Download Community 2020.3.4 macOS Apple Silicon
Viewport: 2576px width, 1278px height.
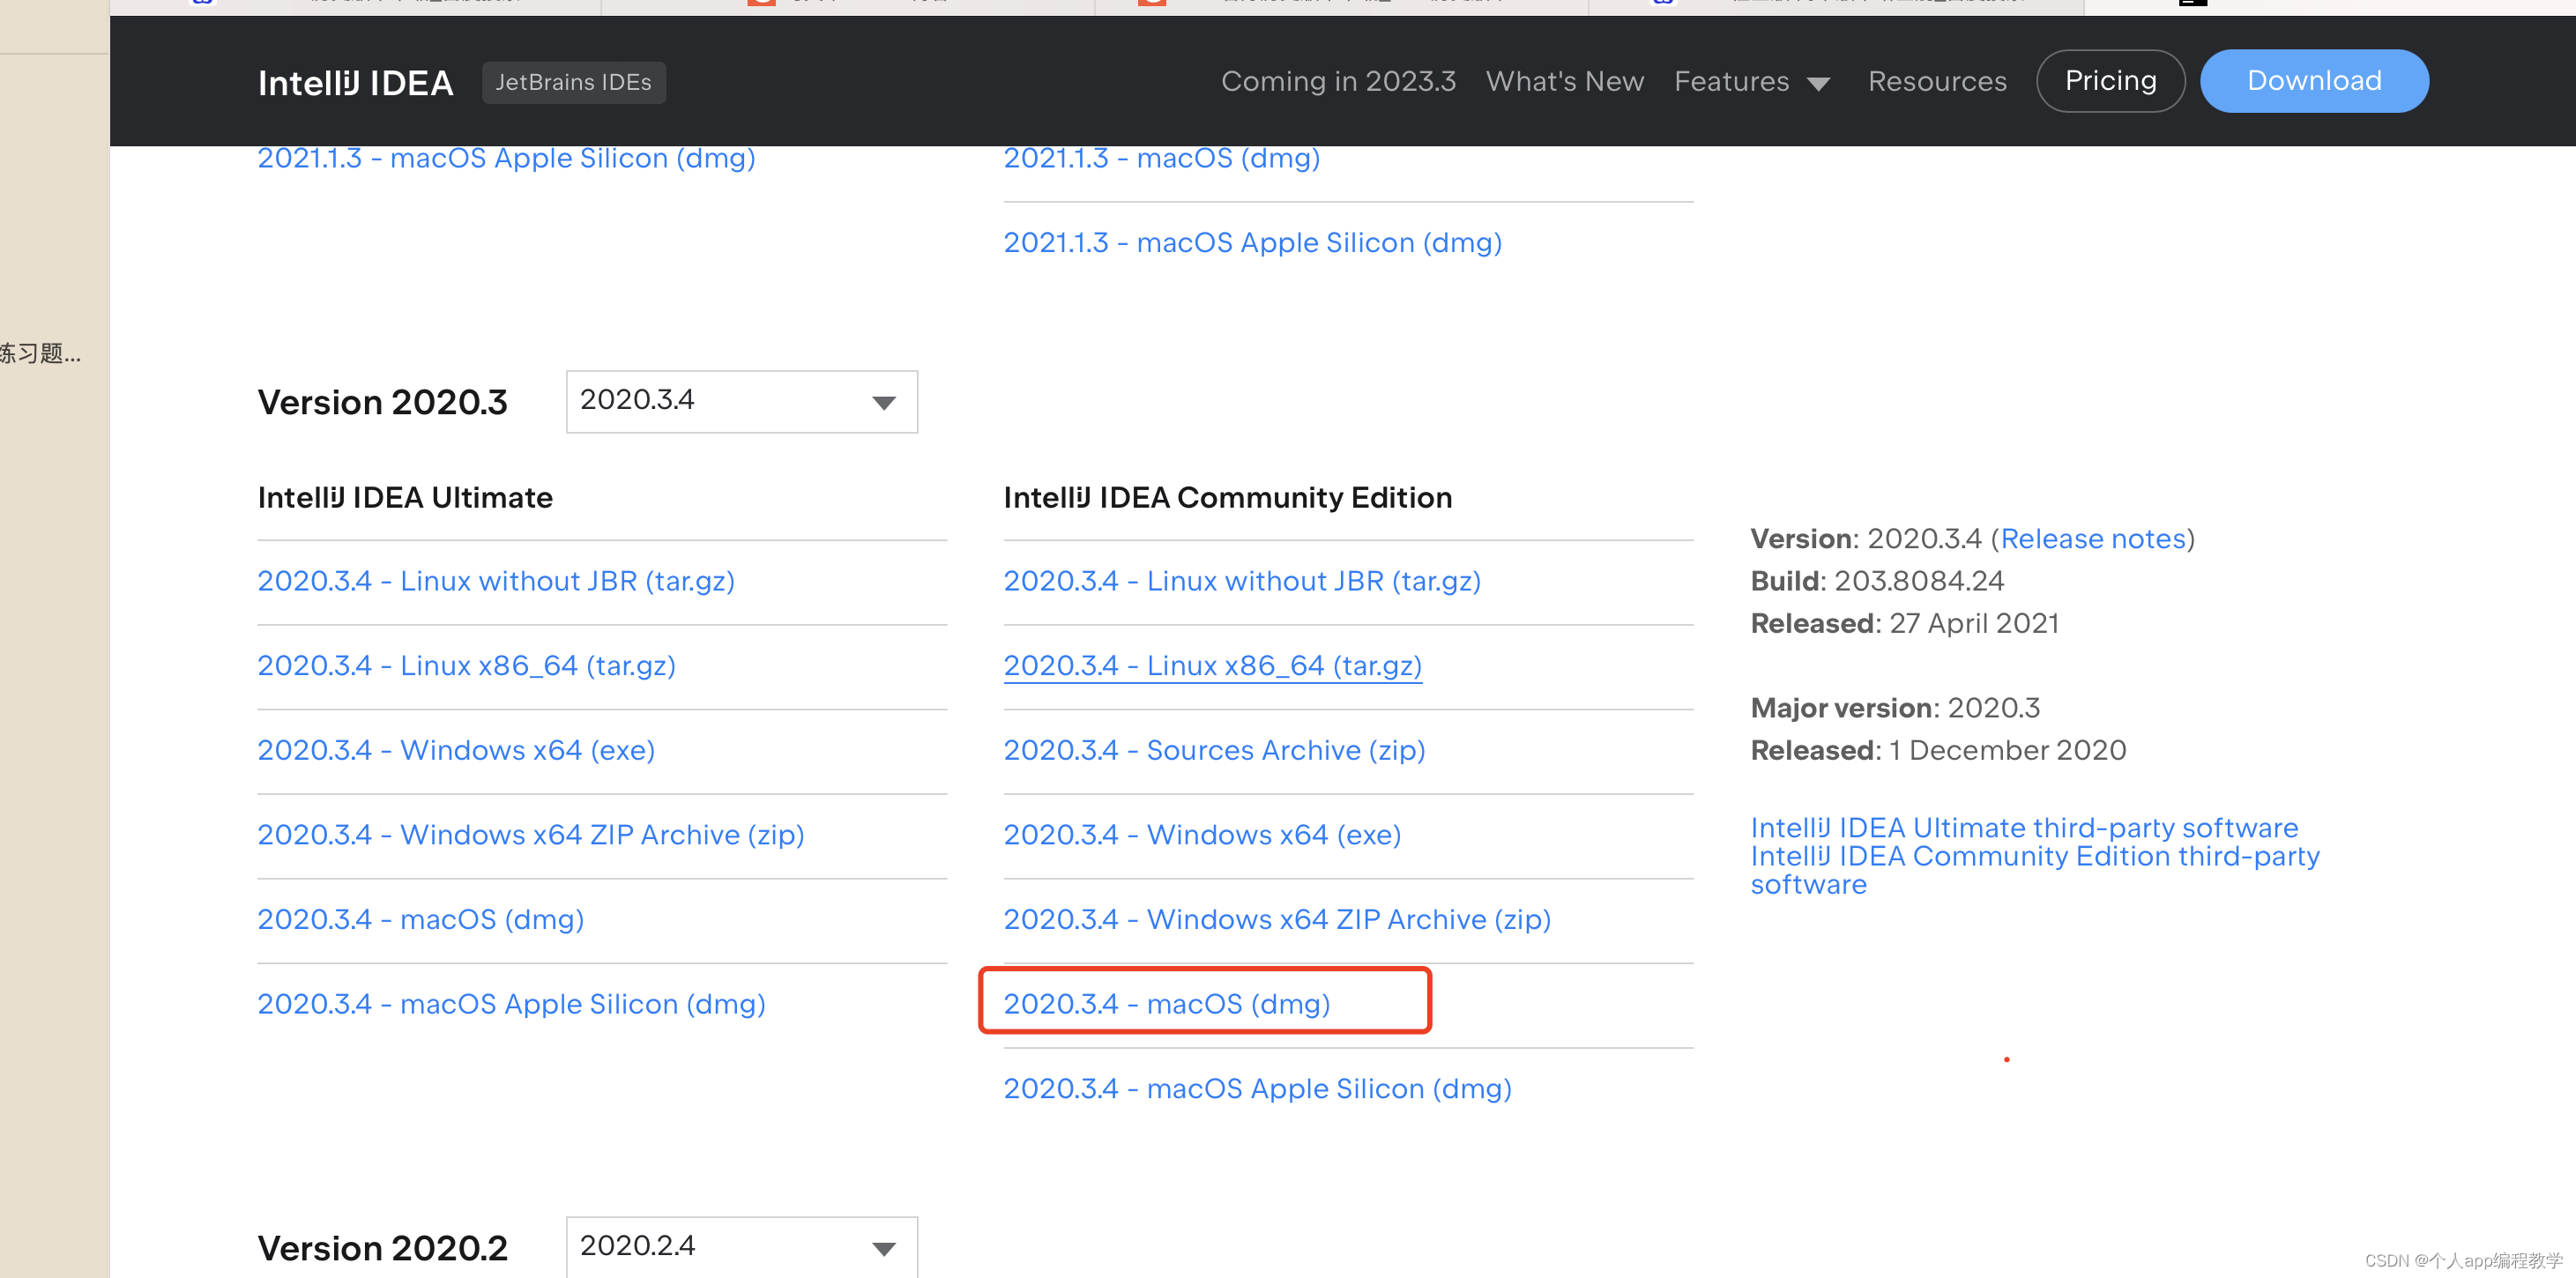[x=1257, y=1088]
